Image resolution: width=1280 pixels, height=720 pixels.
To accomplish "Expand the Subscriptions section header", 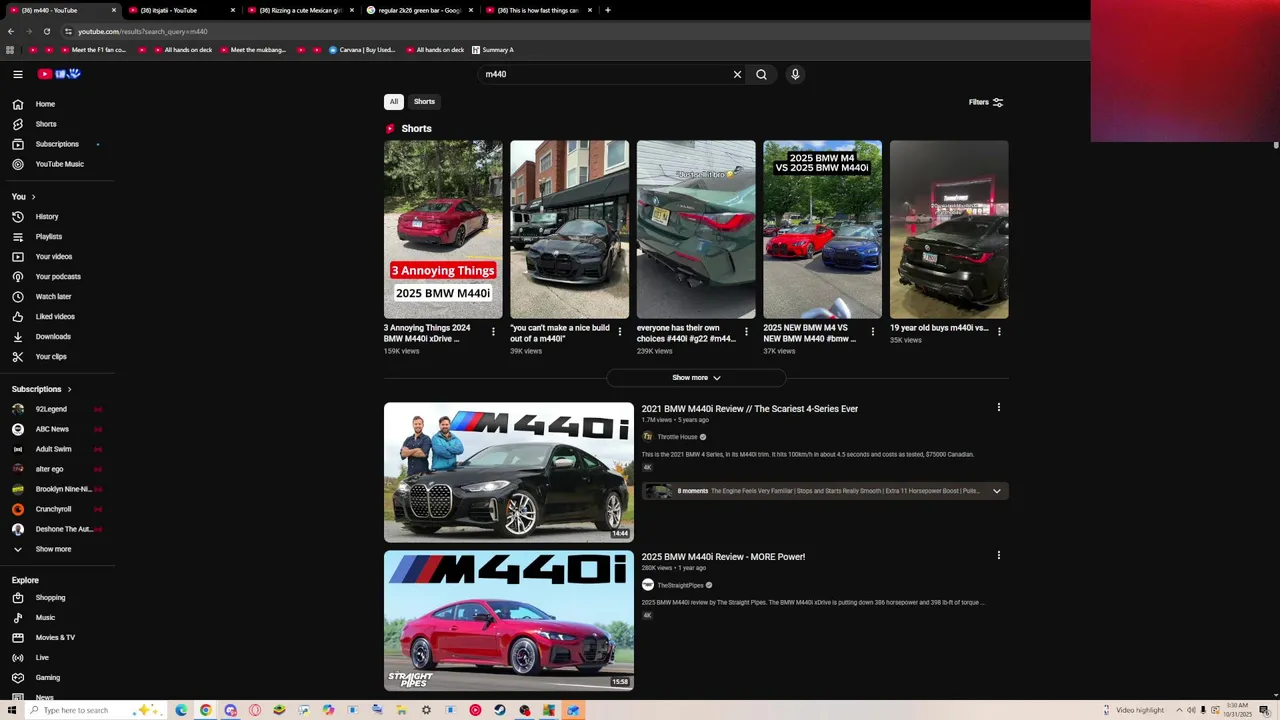I will (x=41, y=389).
